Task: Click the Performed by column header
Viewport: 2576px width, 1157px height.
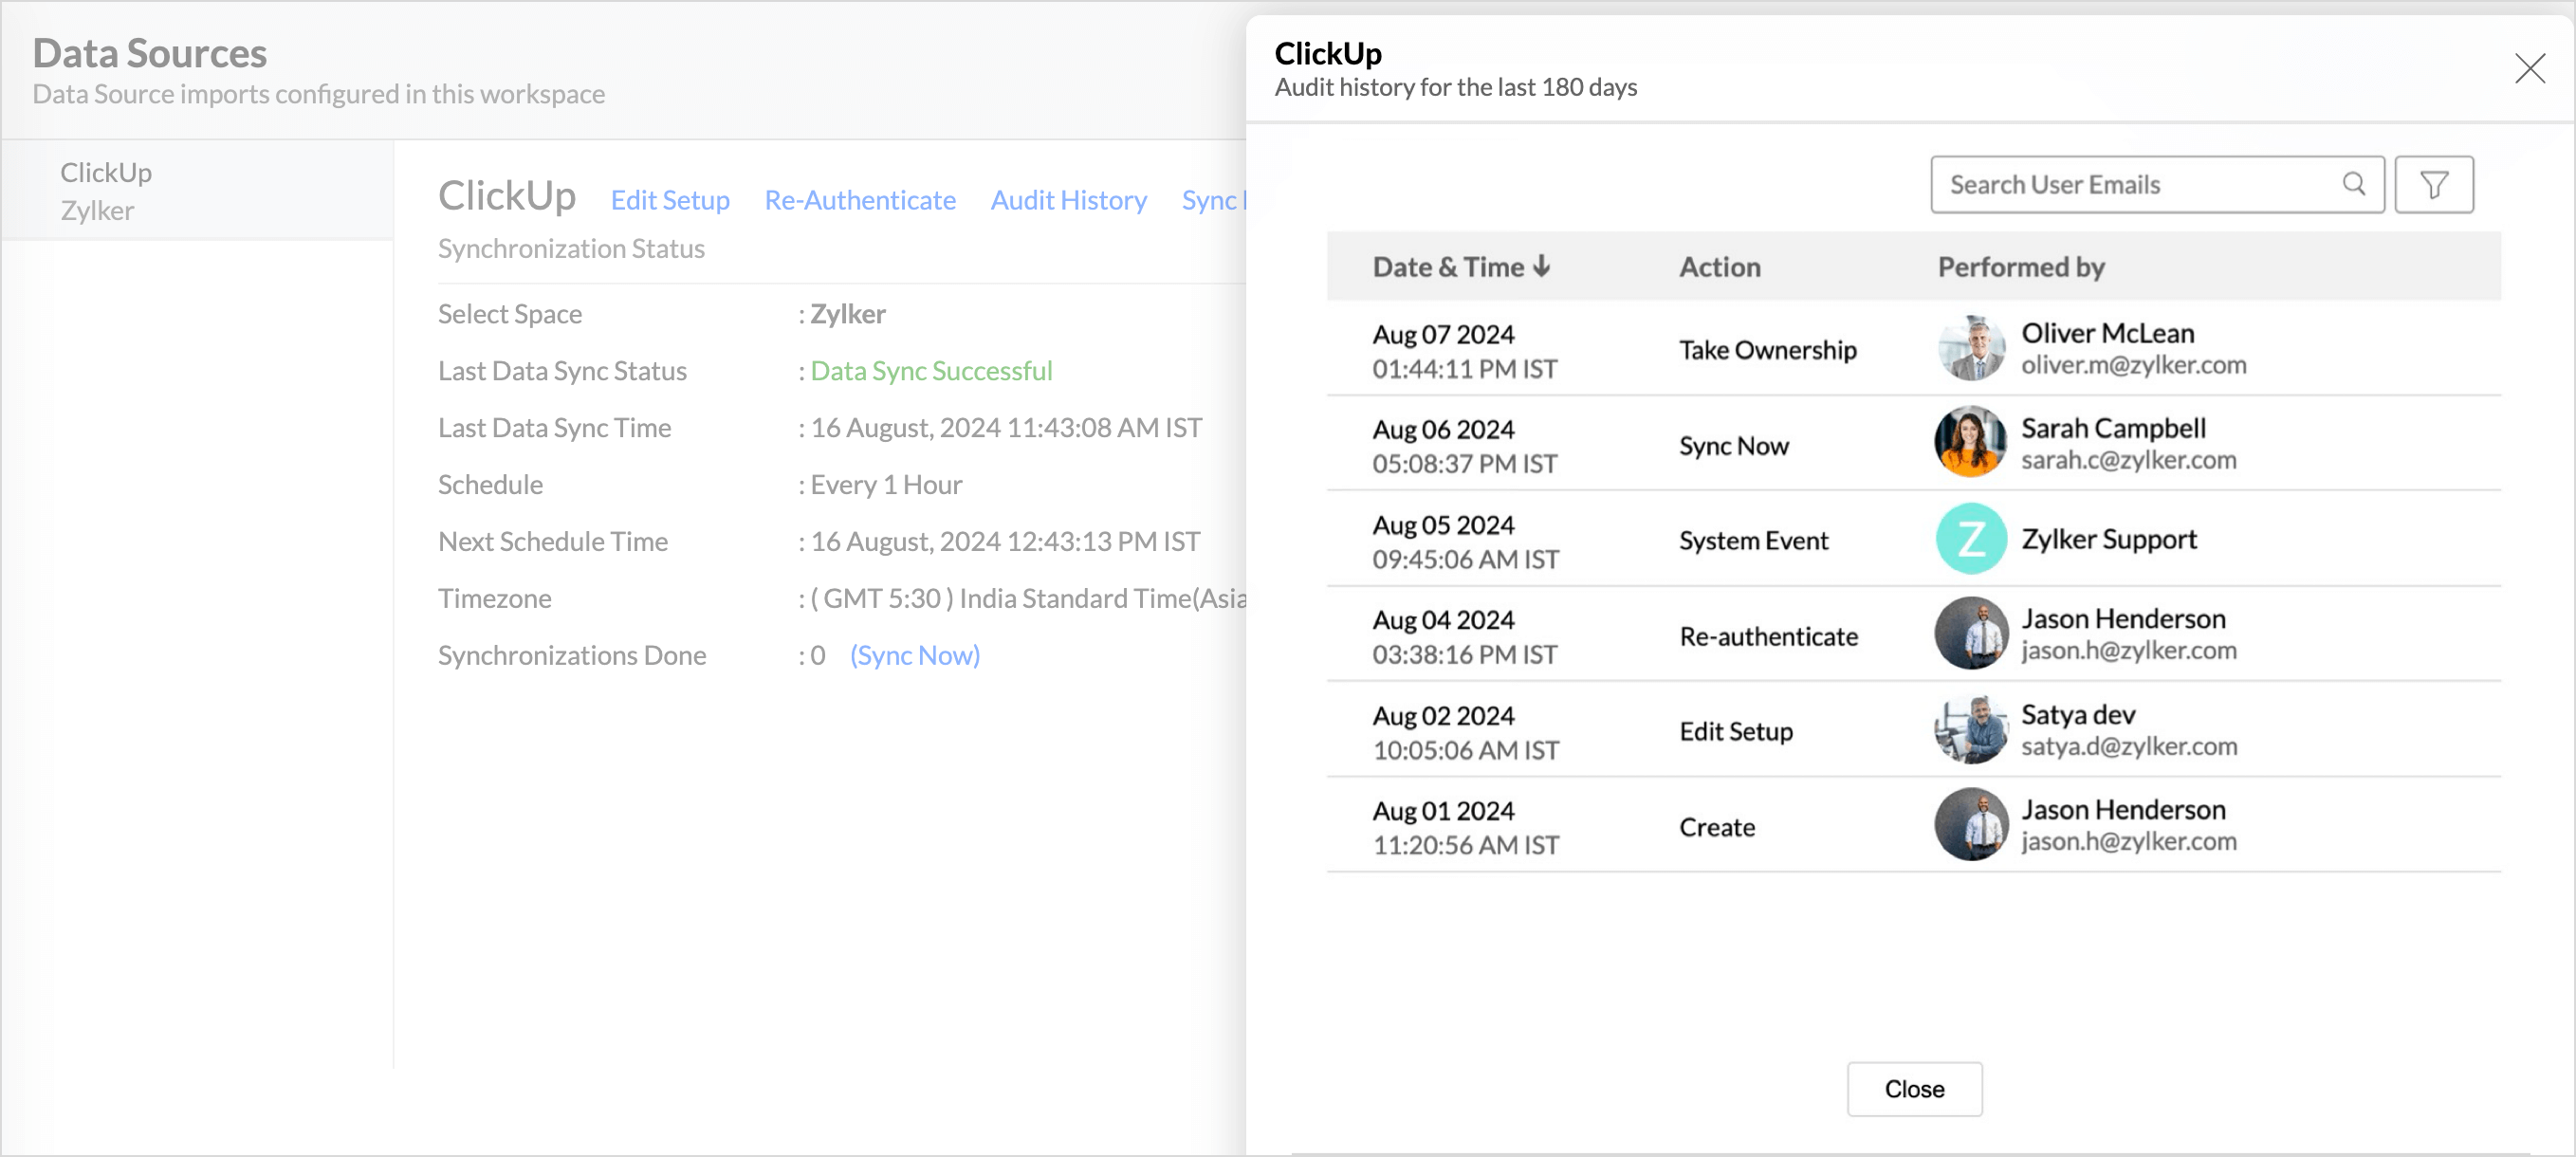Action: pyautogui.click(x=2021, y=267)
